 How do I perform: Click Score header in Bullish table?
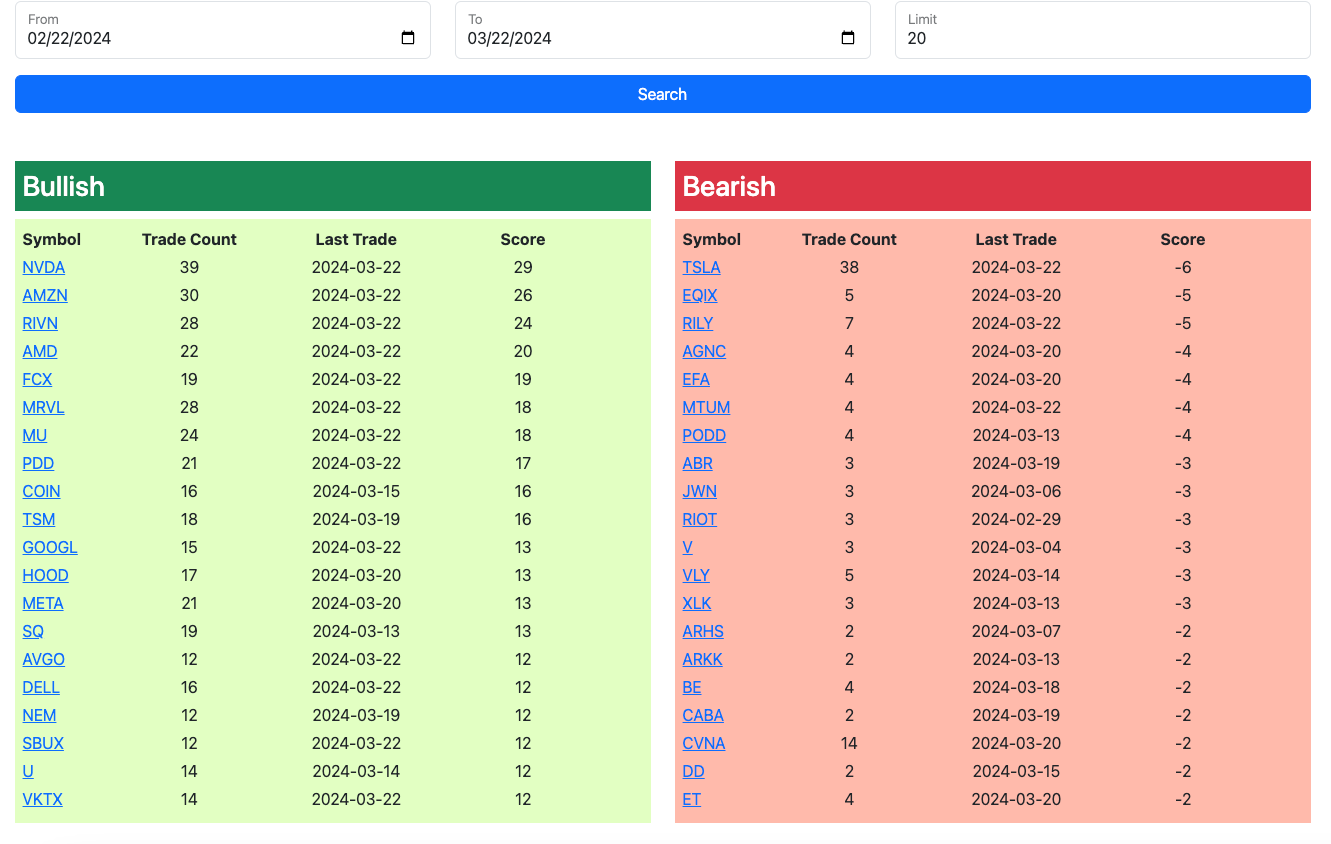(523, 239)
